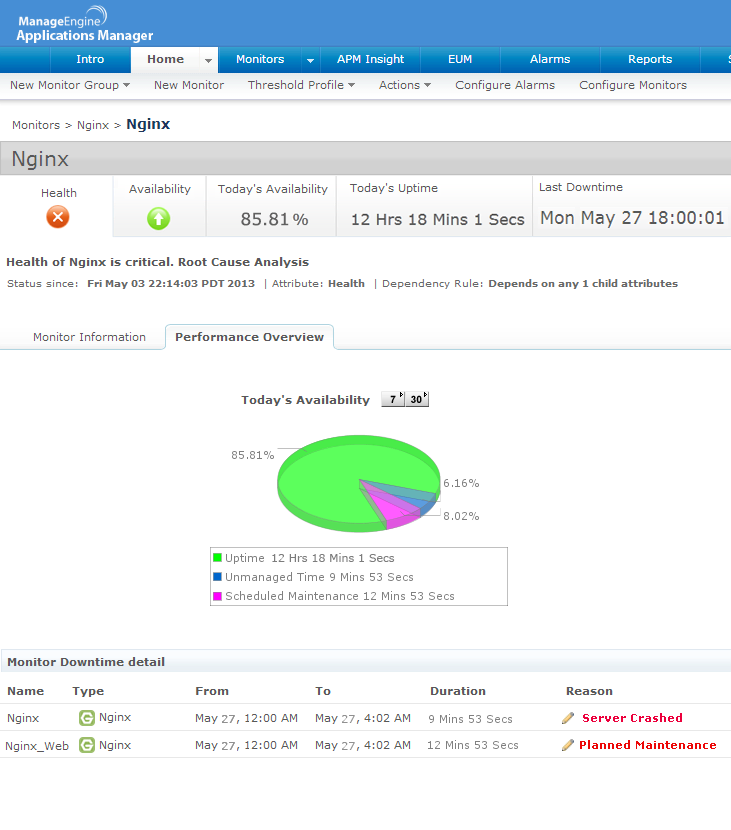The height and width of the screenshot is (830, 731).
Task: Open Configure Alarms
Action: tap(505, 85)
